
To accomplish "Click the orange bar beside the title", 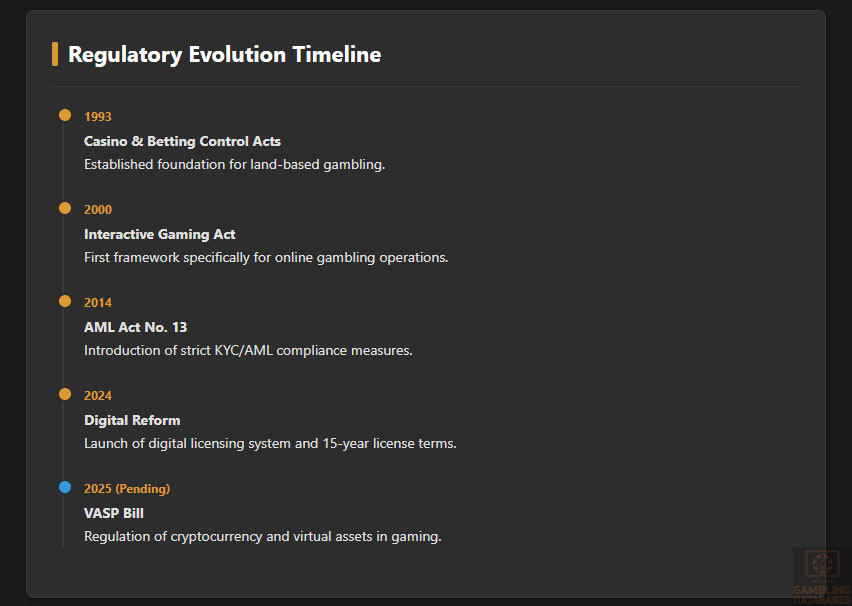I will (x=55, y=54).
